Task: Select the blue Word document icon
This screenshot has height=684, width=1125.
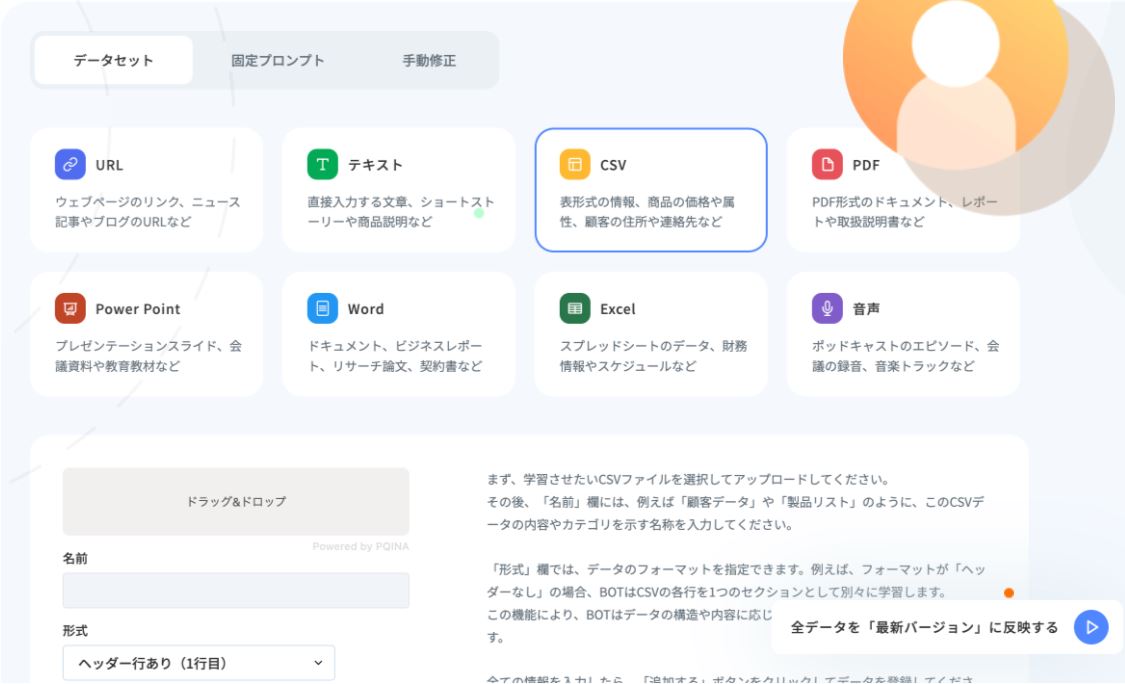Action: [322, 309]
